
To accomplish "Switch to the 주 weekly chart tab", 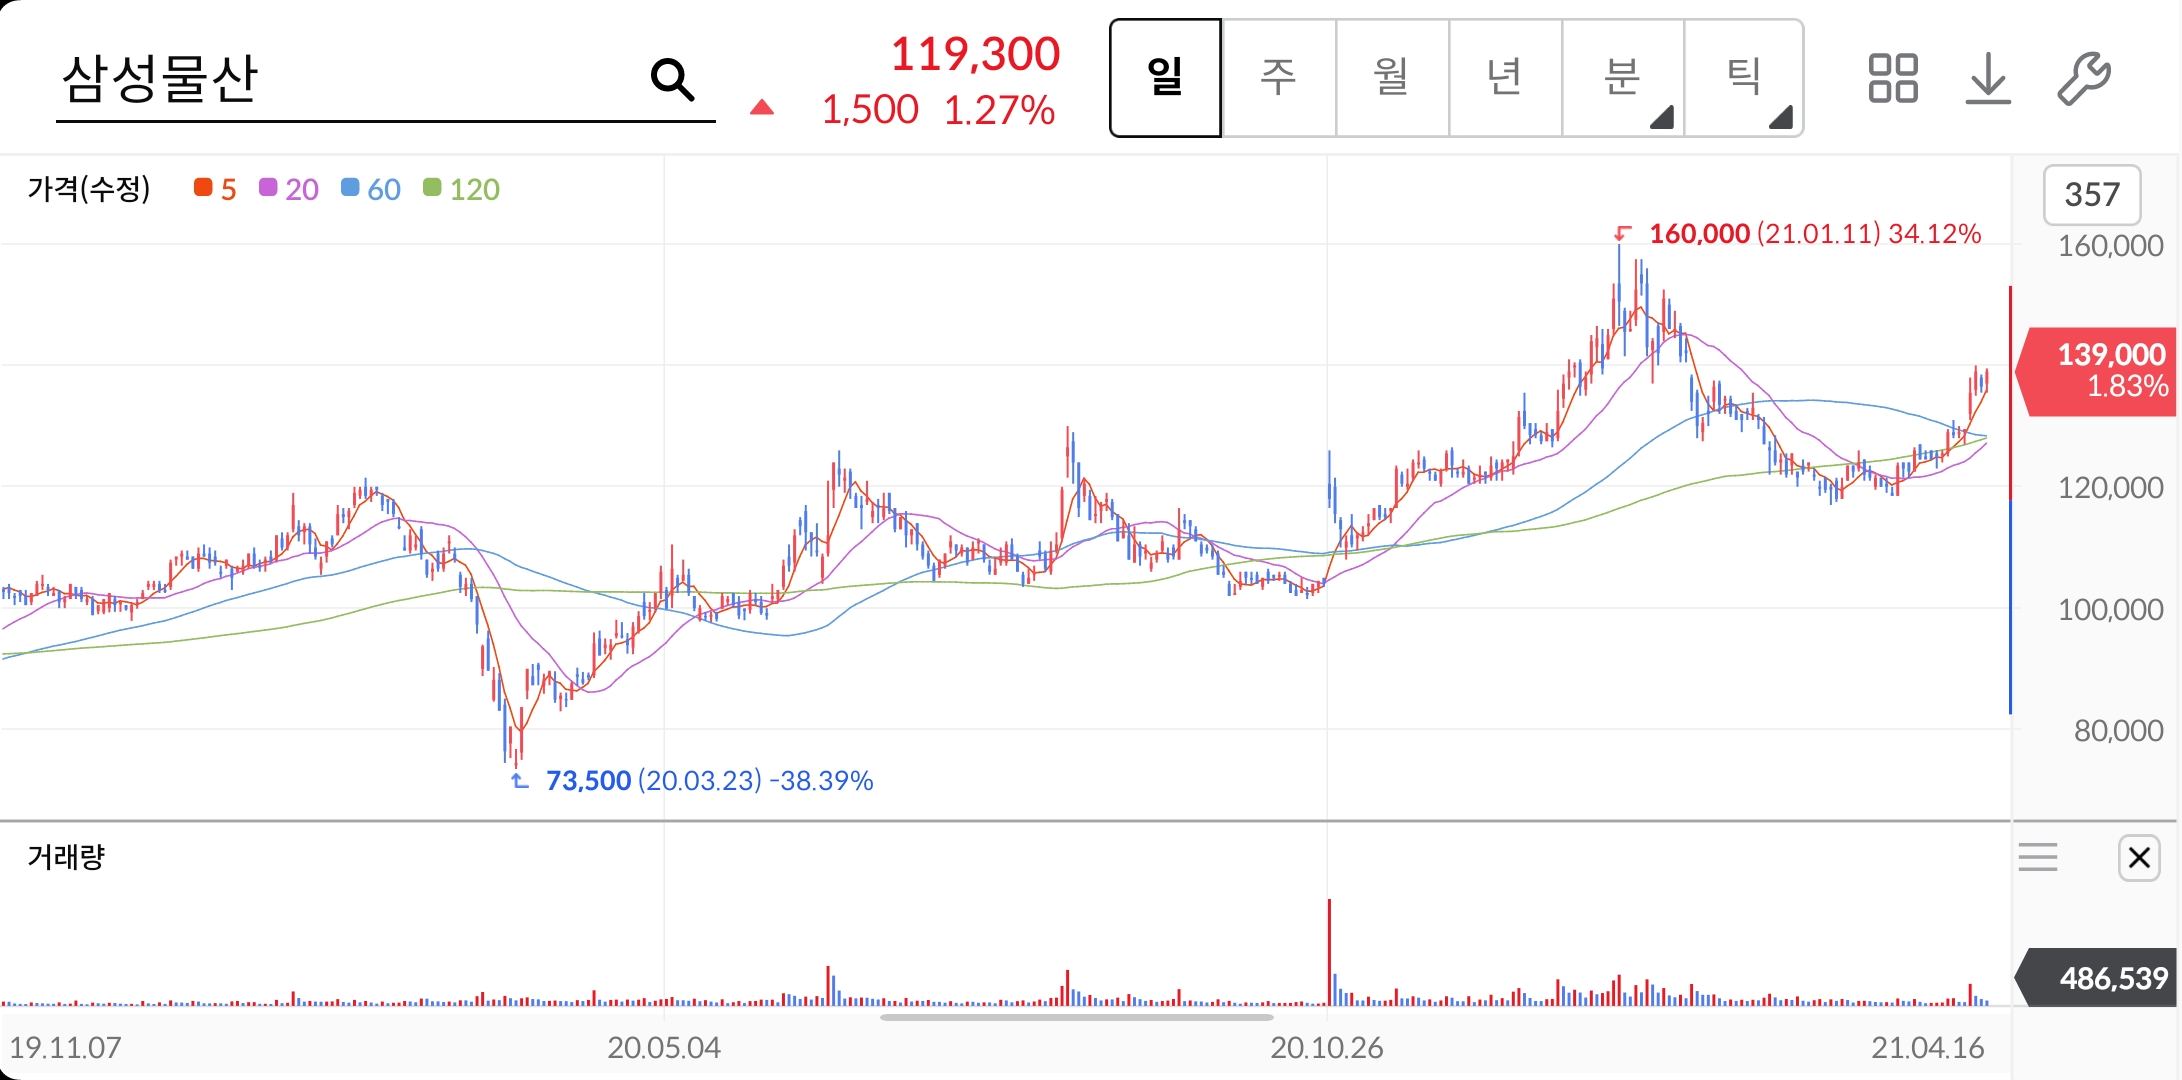I will pyautogui.click(x=1278, y=78).
